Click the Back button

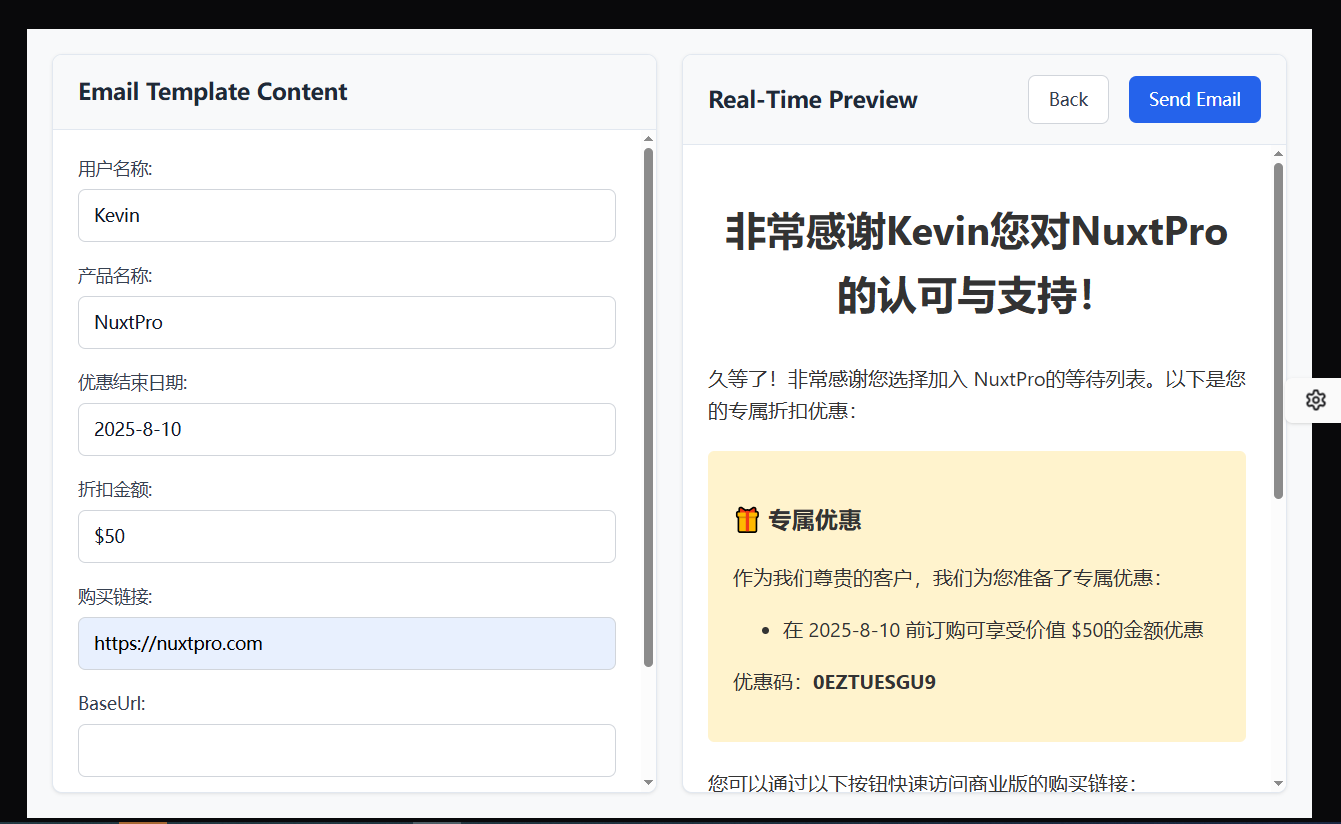coord(1068,100)
